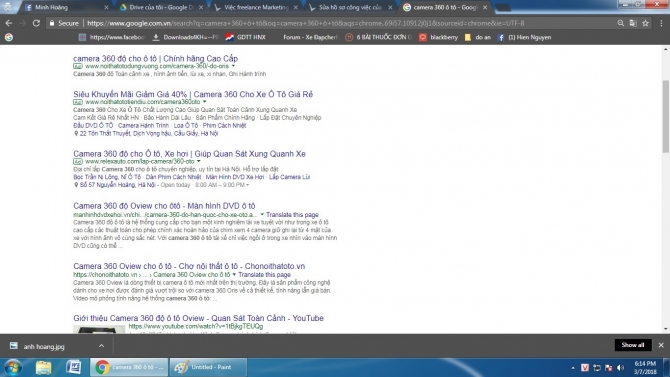This screenshot has height=377, width=670.
Task: Open Google shortcut in bookmarks bar
Action: coord(9,38)
